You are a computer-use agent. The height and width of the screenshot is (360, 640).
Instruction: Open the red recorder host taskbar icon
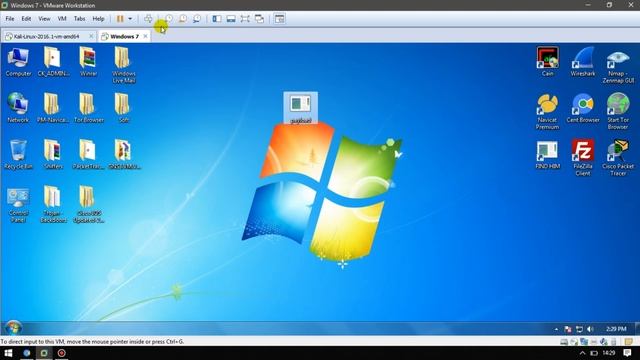tap(62, 353)
